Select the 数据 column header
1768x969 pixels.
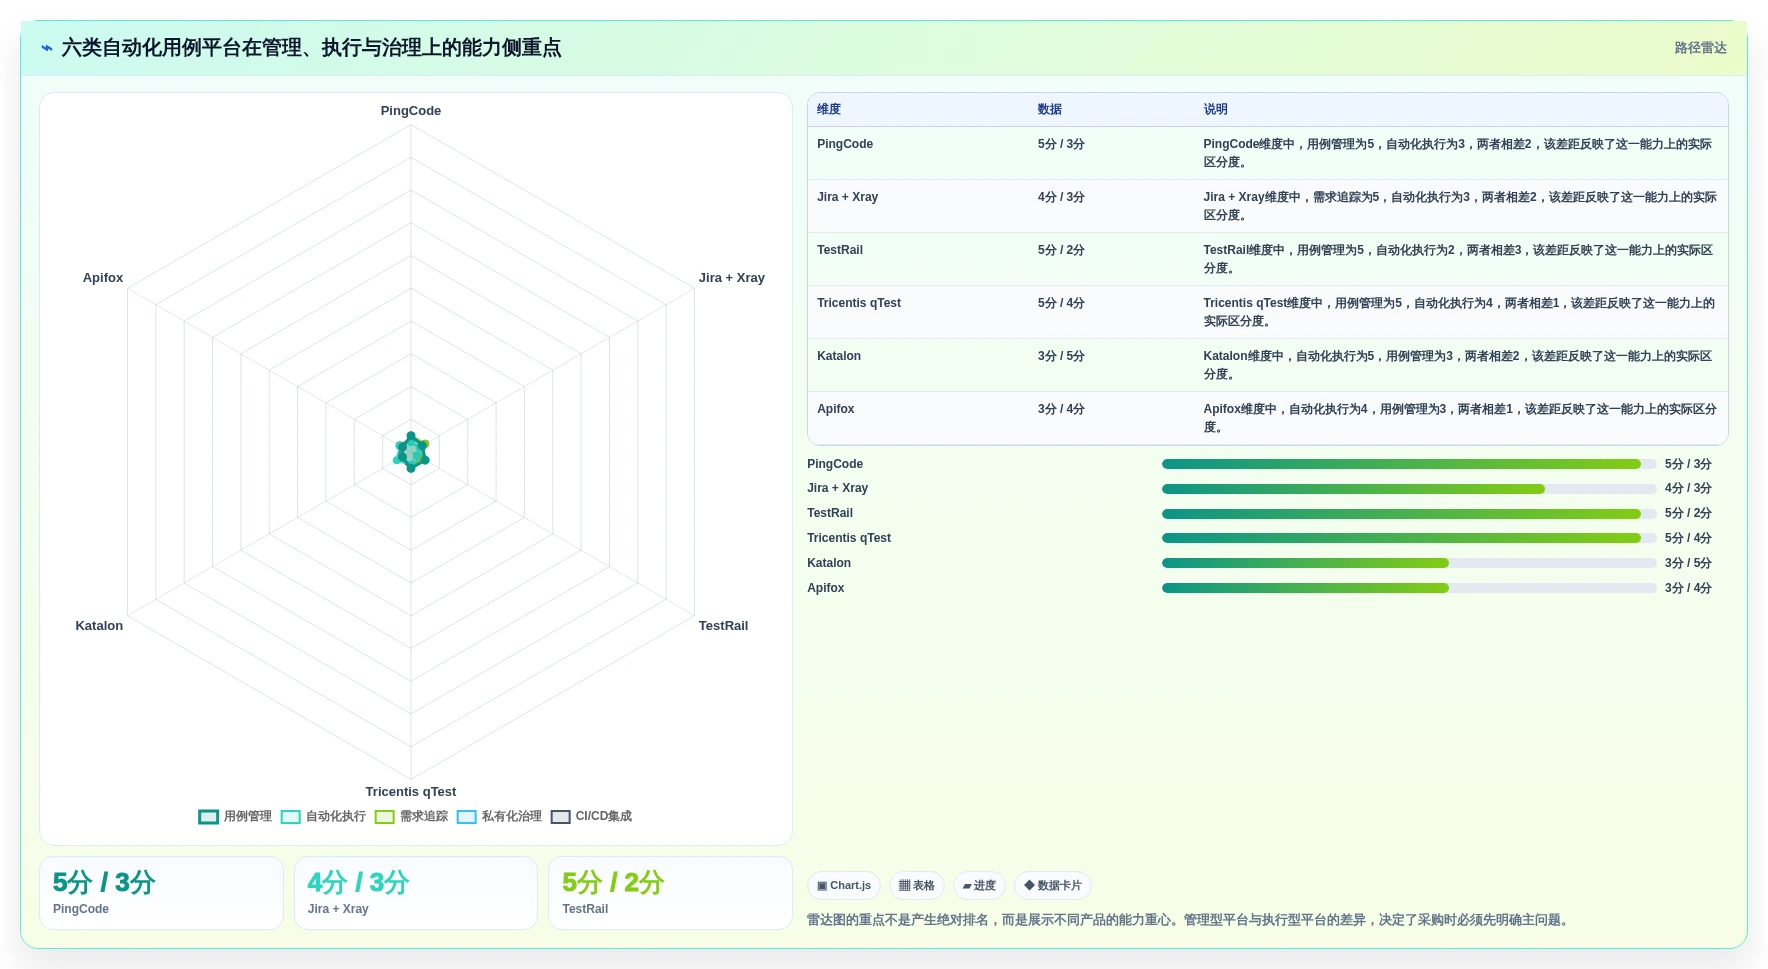[1050, 110]
